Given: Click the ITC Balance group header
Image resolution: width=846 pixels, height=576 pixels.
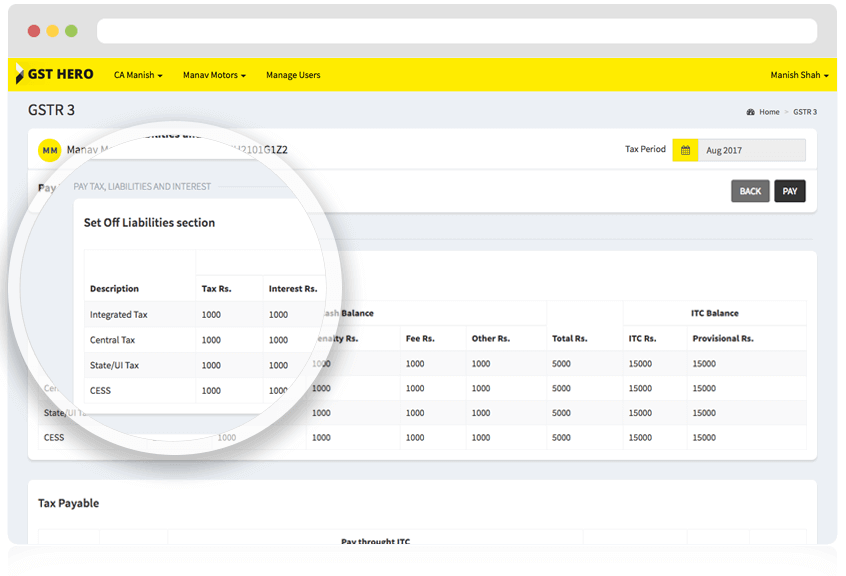Looking at the screenshot, I should (714, 313).
